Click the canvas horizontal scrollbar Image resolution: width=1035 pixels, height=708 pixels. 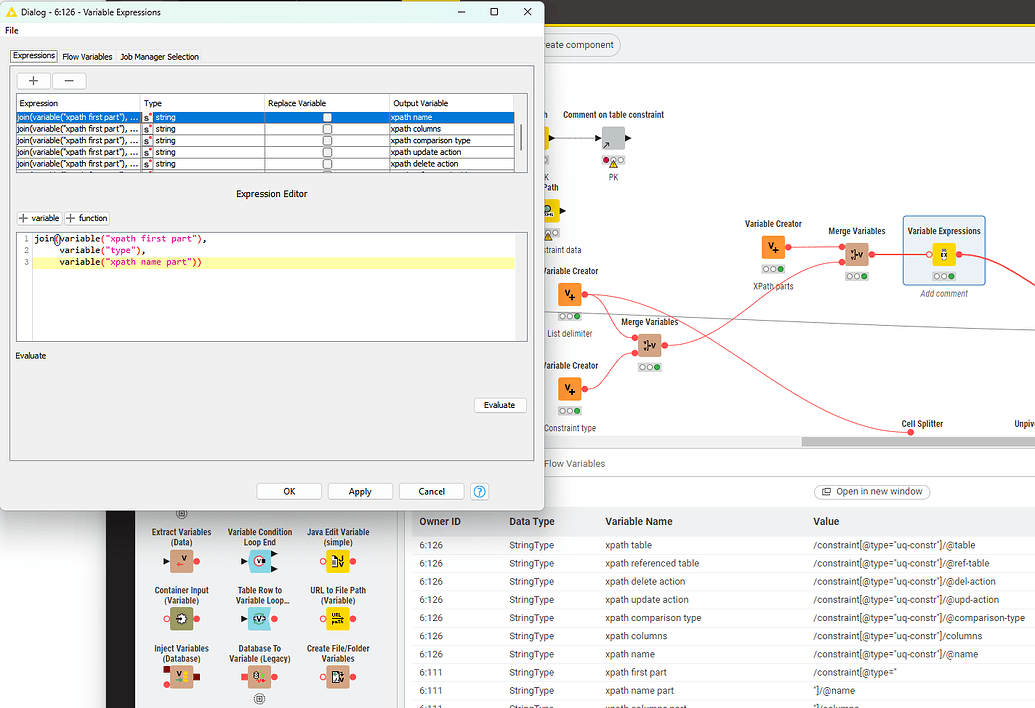(x=918, y=441)
